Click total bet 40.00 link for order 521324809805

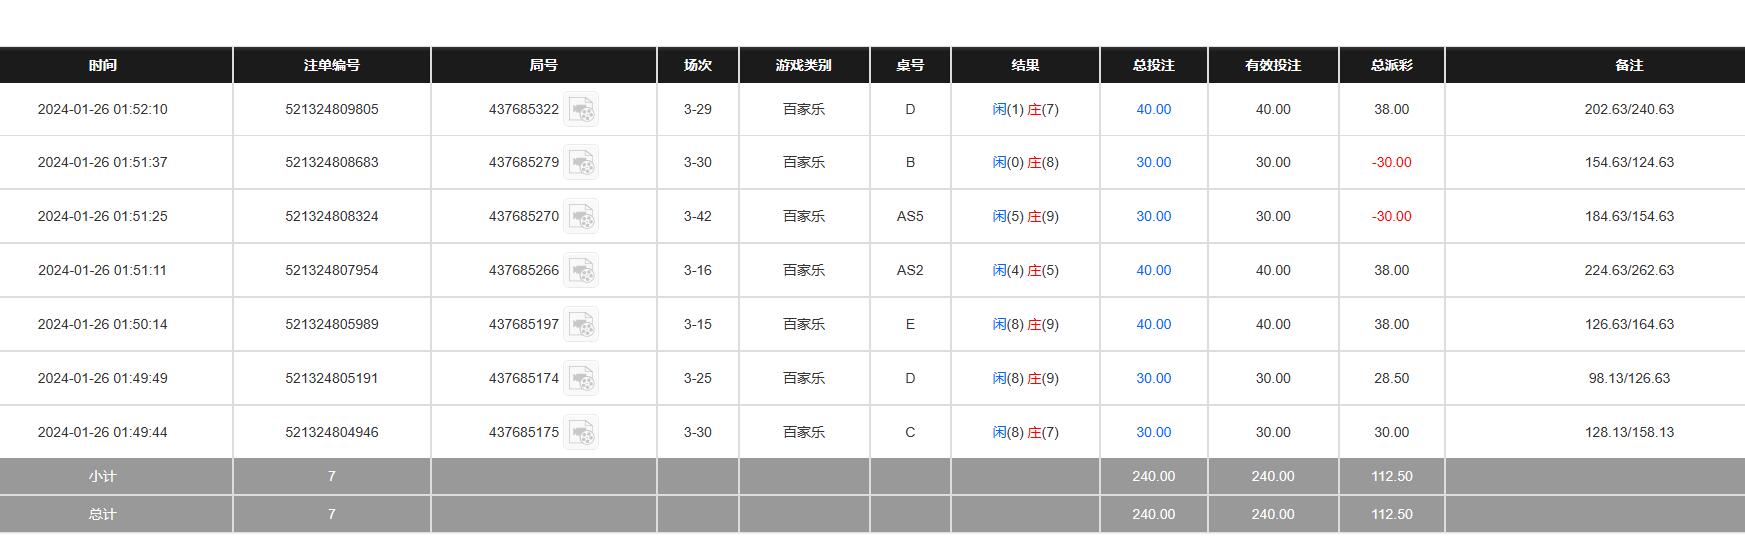coord(1153,109)
